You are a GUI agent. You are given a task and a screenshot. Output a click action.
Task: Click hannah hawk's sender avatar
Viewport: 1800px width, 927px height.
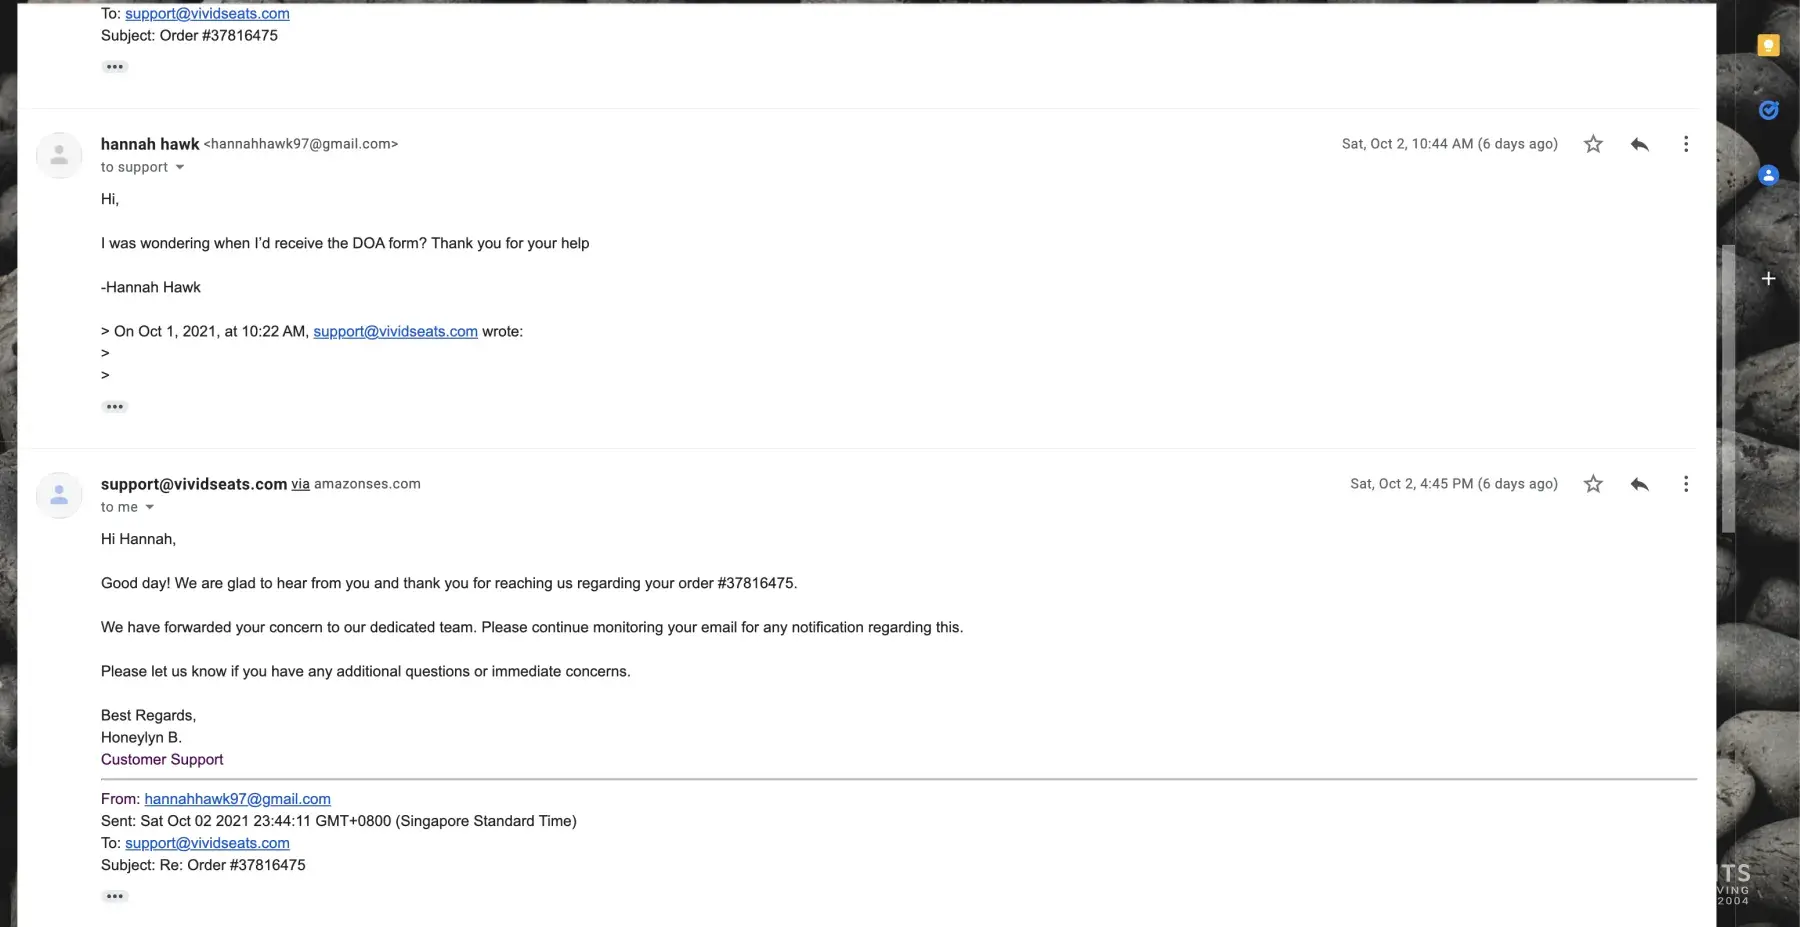[x=59, y=155]
